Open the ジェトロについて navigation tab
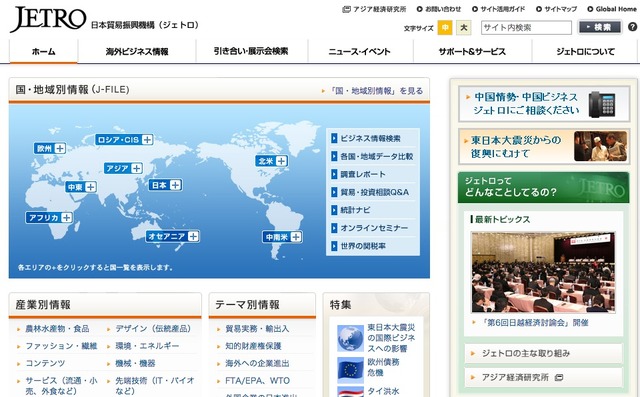640x397 pixels. pyautogui.click(x=585, y=51)
